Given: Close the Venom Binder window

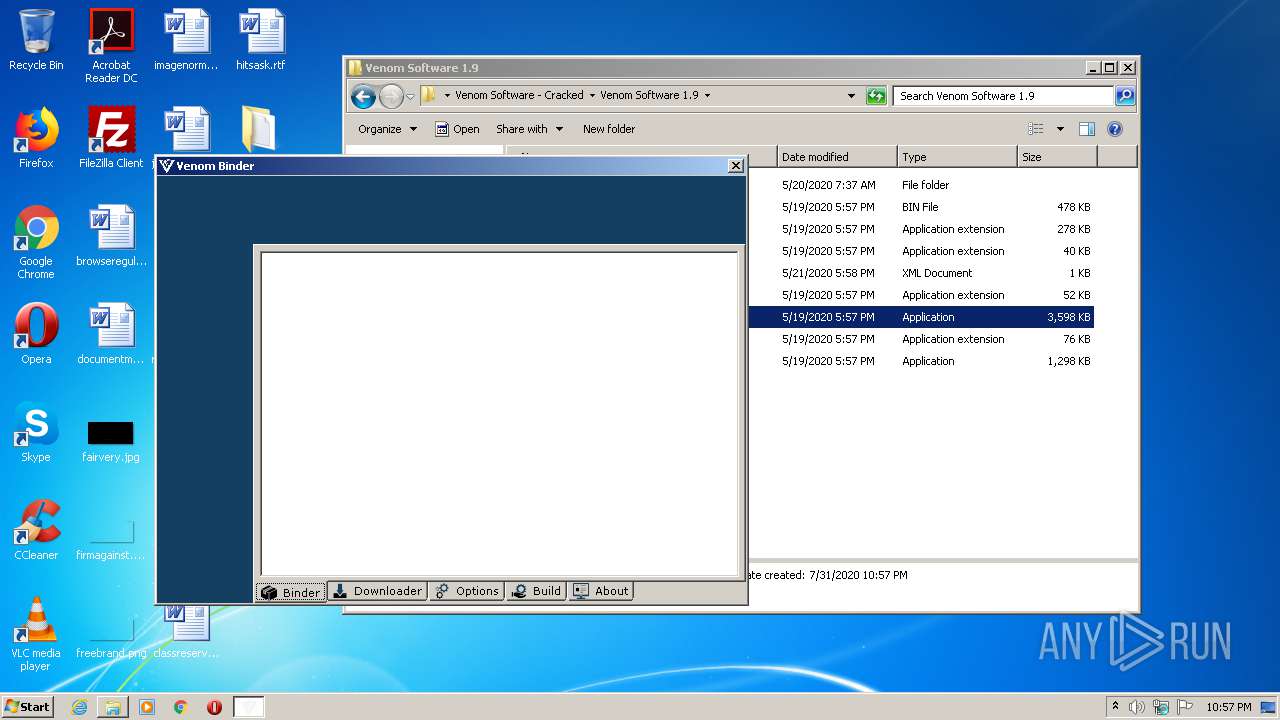Looking at the screenshot, I should tap(736, 166).
